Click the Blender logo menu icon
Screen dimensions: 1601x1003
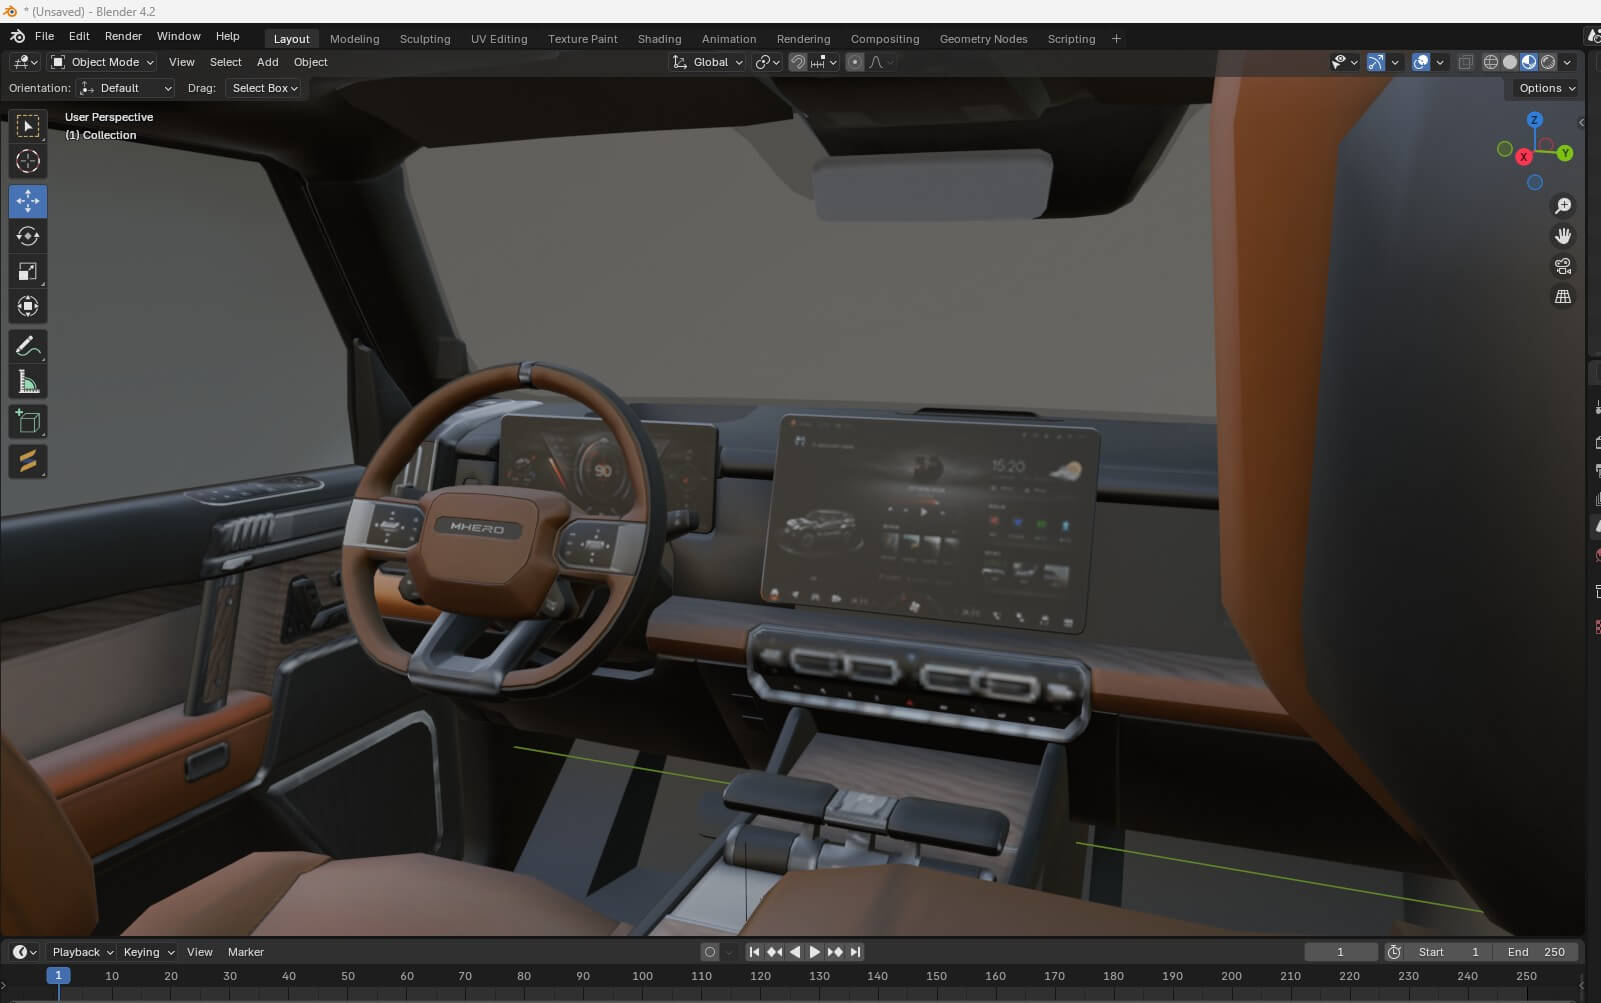17,36
